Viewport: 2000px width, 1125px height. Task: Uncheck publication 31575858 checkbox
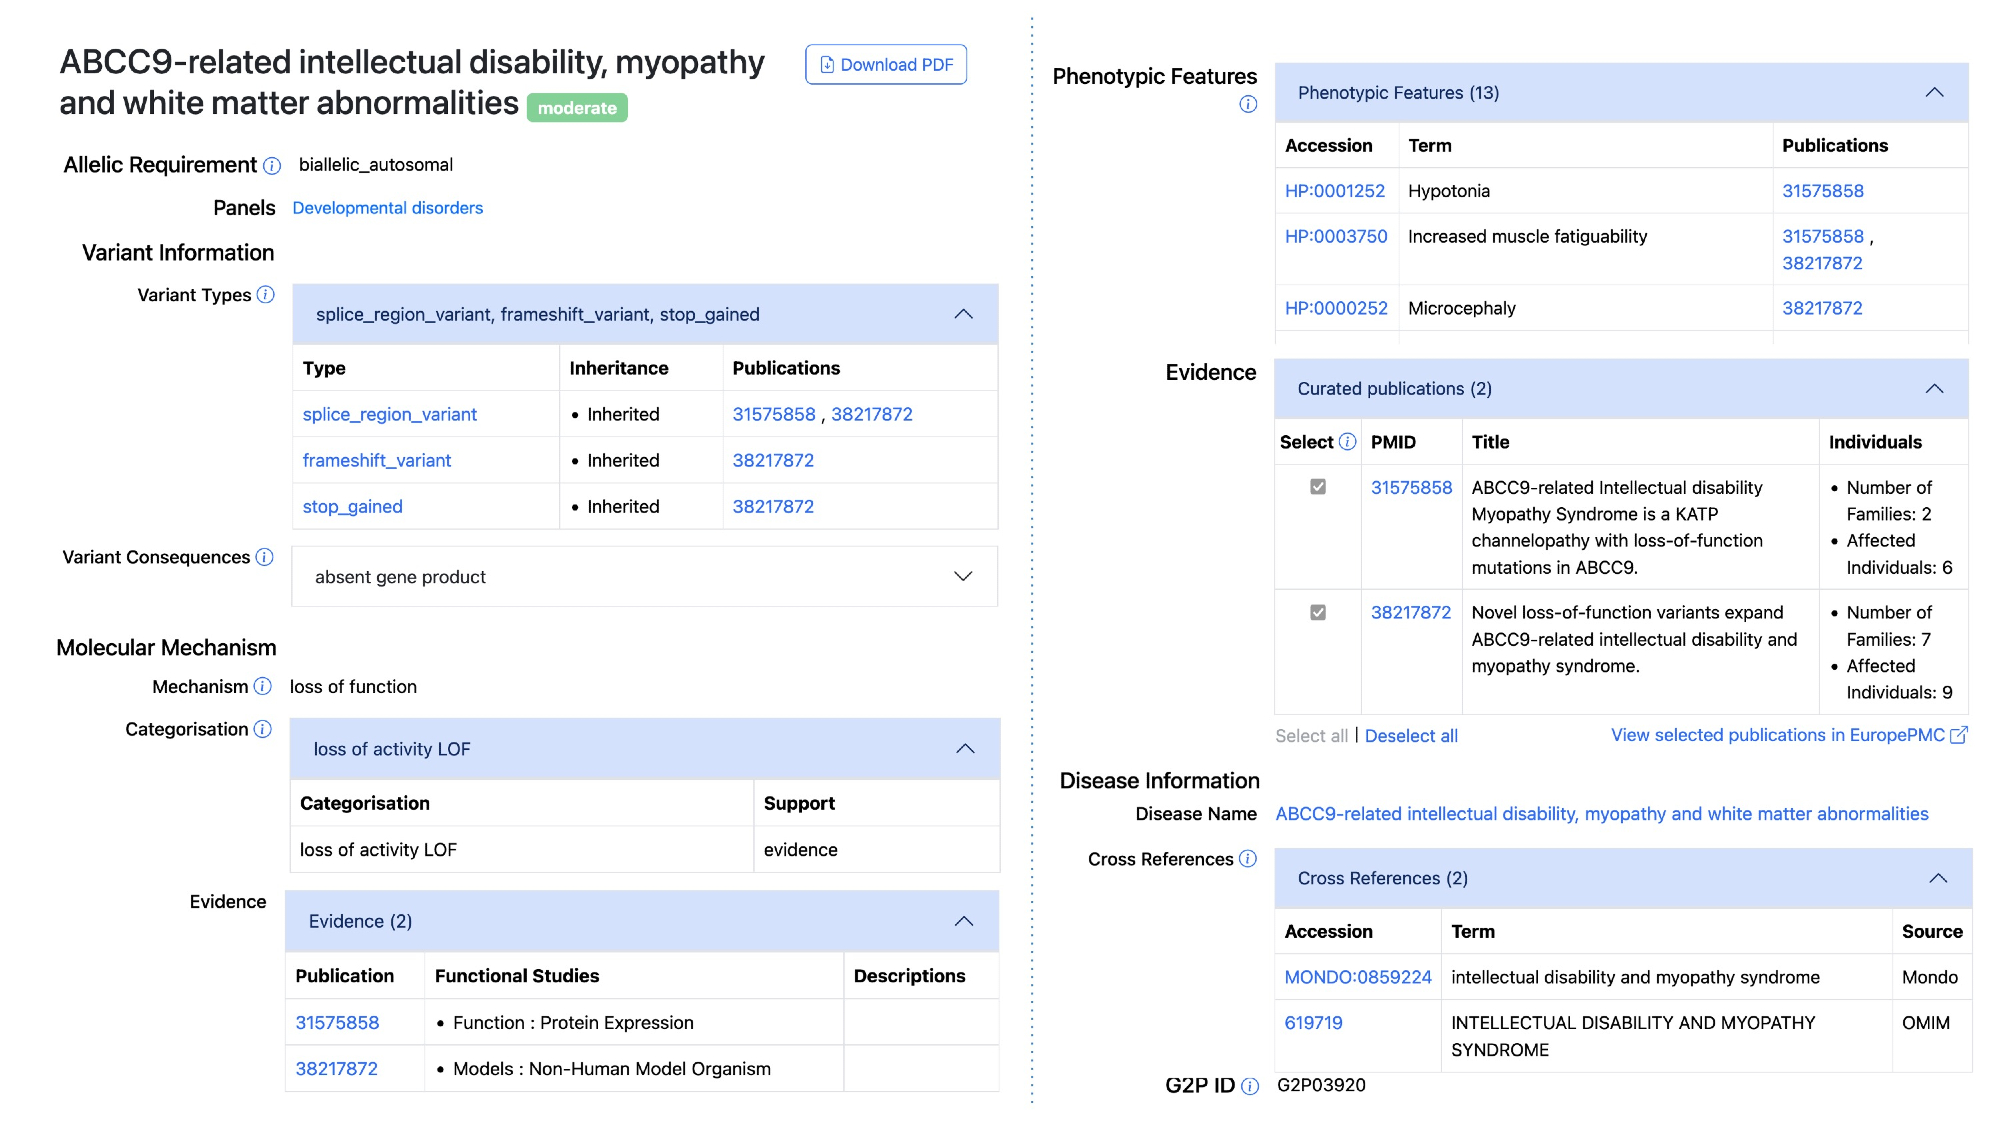(1318, 487)
